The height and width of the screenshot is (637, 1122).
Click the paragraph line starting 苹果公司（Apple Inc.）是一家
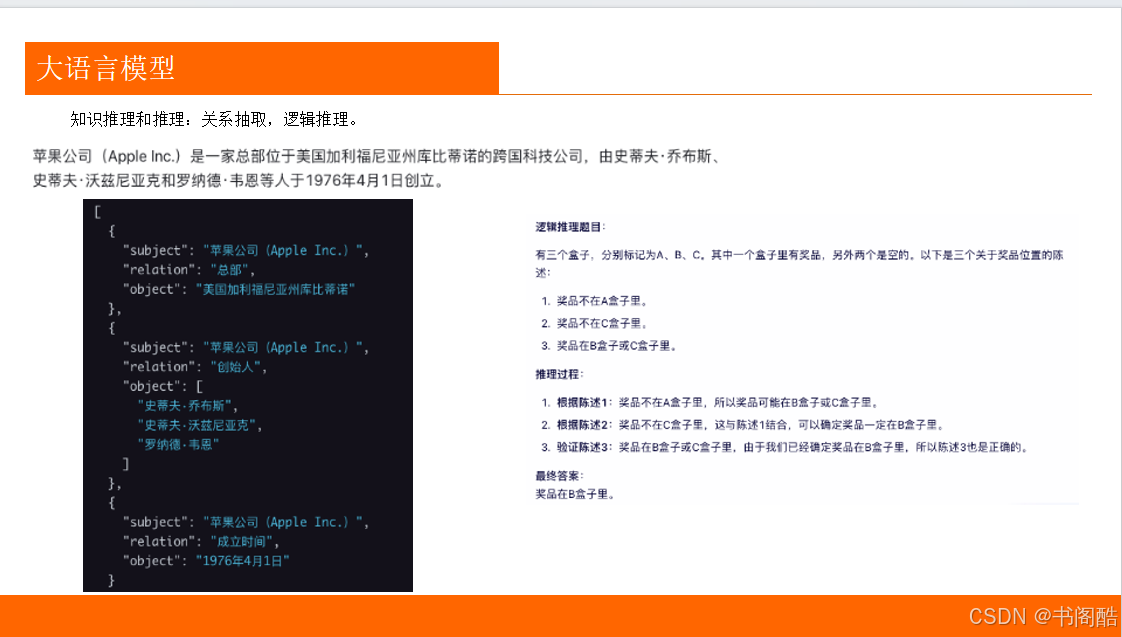(x=376, y=156)
